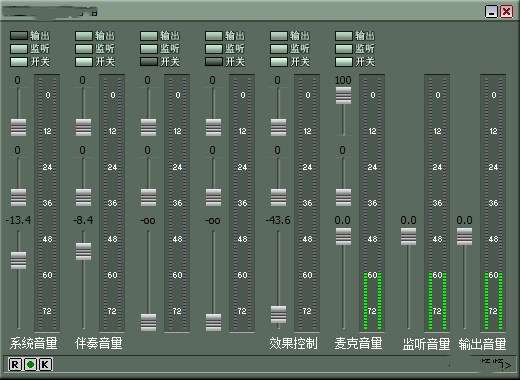The width and height of the screenshot is (520, 380).
Task: Click the R button in bottom bar
Action: (x=15, y=364)
